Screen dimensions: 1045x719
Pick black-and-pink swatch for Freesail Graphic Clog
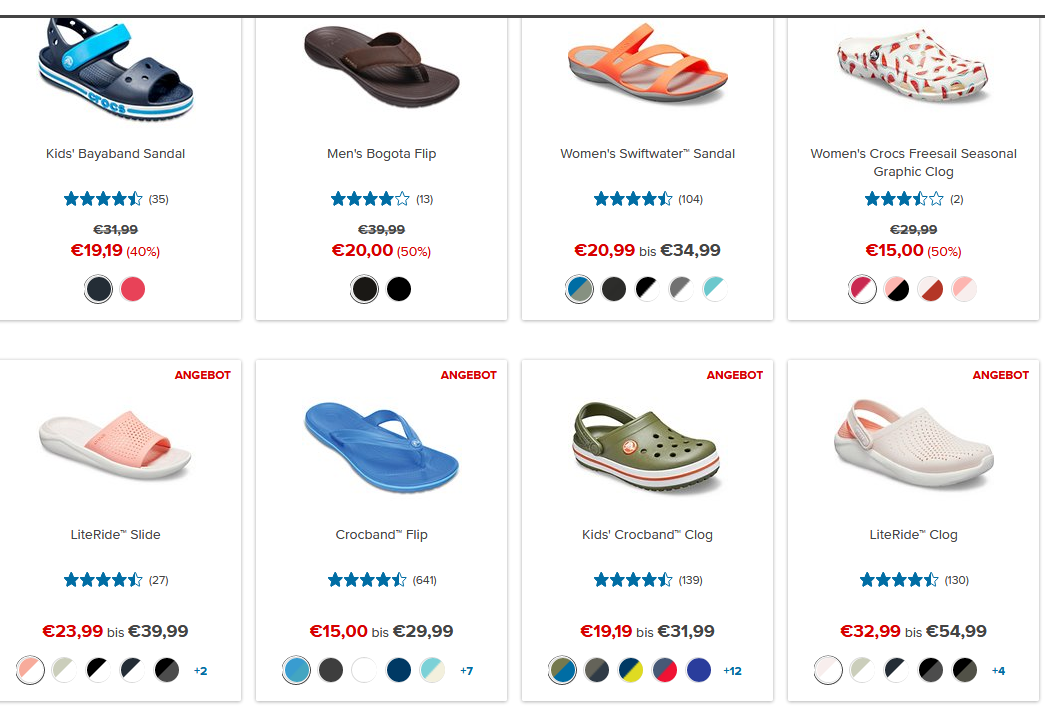click(896, 289)
